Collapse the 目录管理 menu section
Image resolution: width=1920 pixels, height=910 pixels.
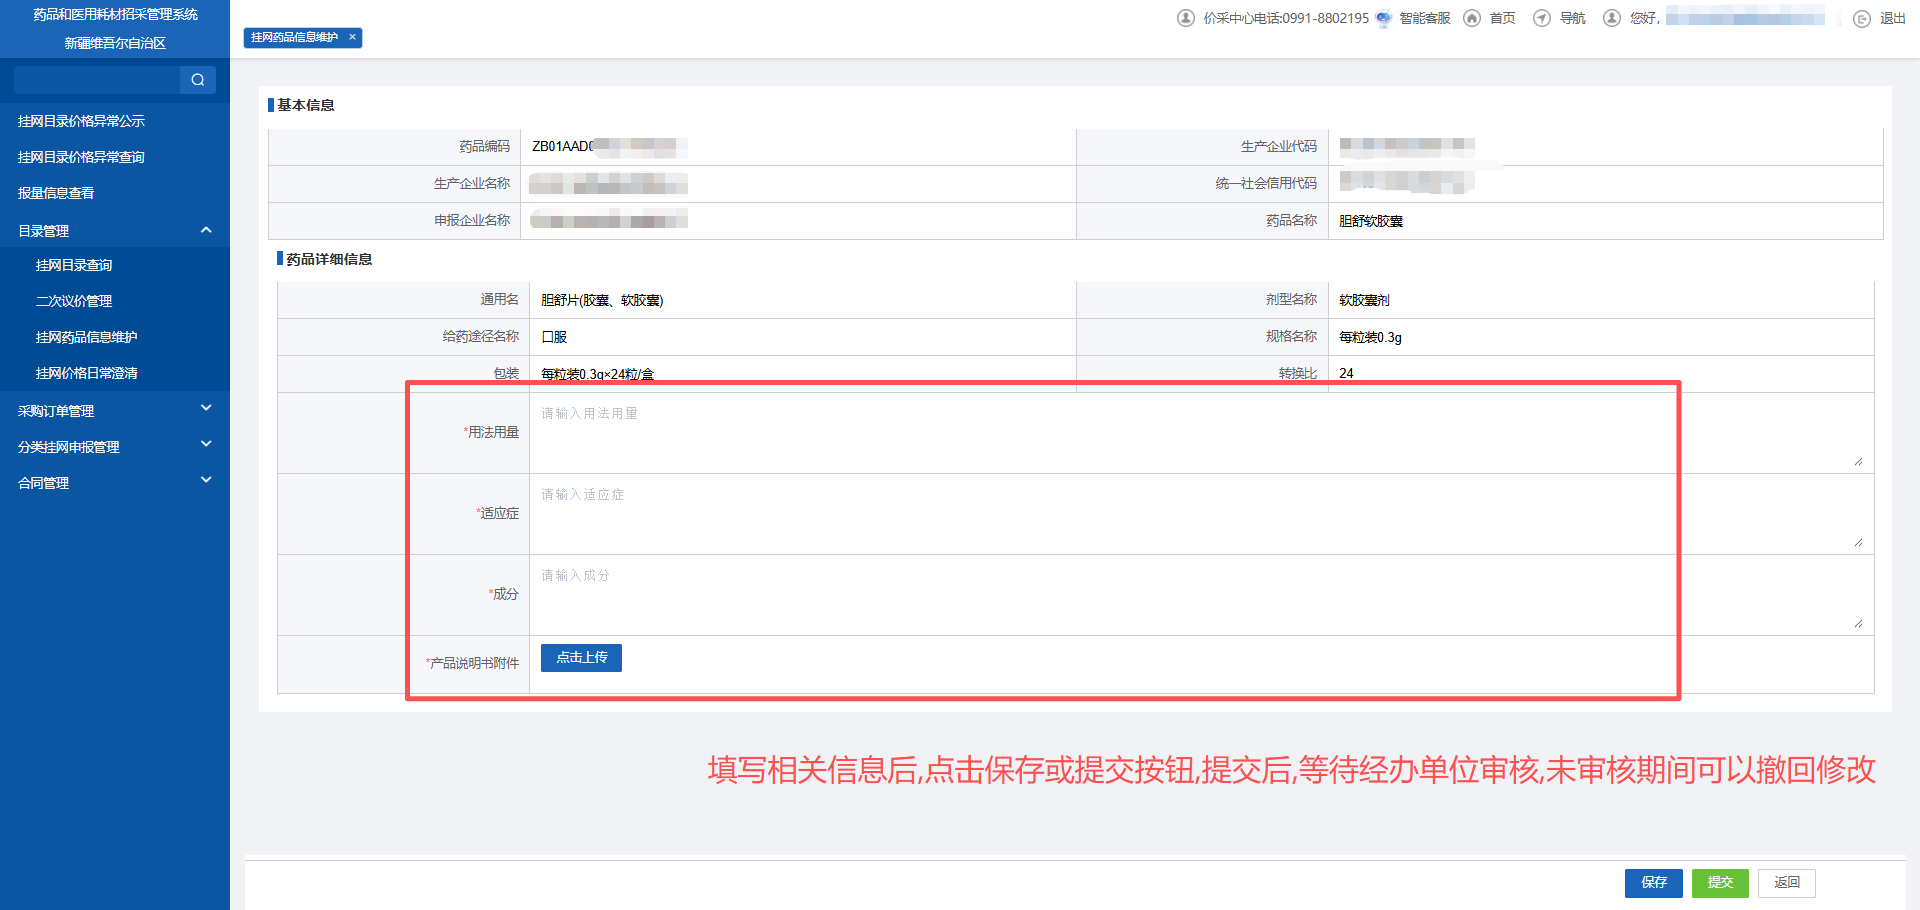point(206,230)
